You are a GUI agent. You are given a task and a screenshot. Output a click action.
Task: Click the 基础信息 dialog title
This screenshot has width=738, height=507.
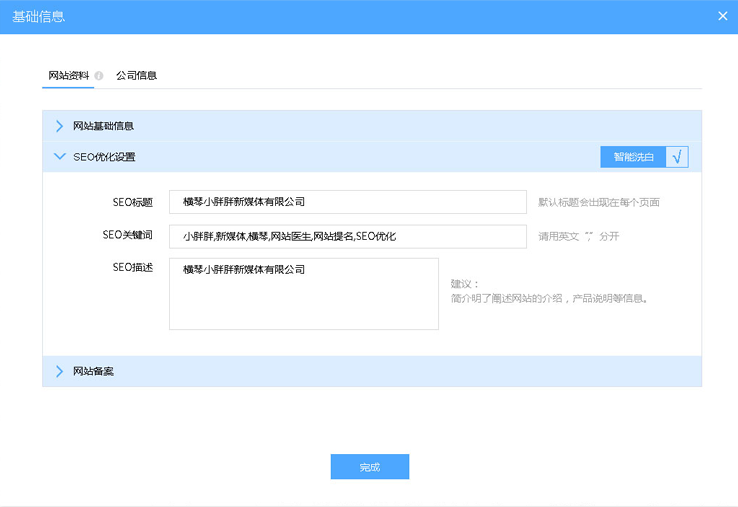click(x=39, y=16)
